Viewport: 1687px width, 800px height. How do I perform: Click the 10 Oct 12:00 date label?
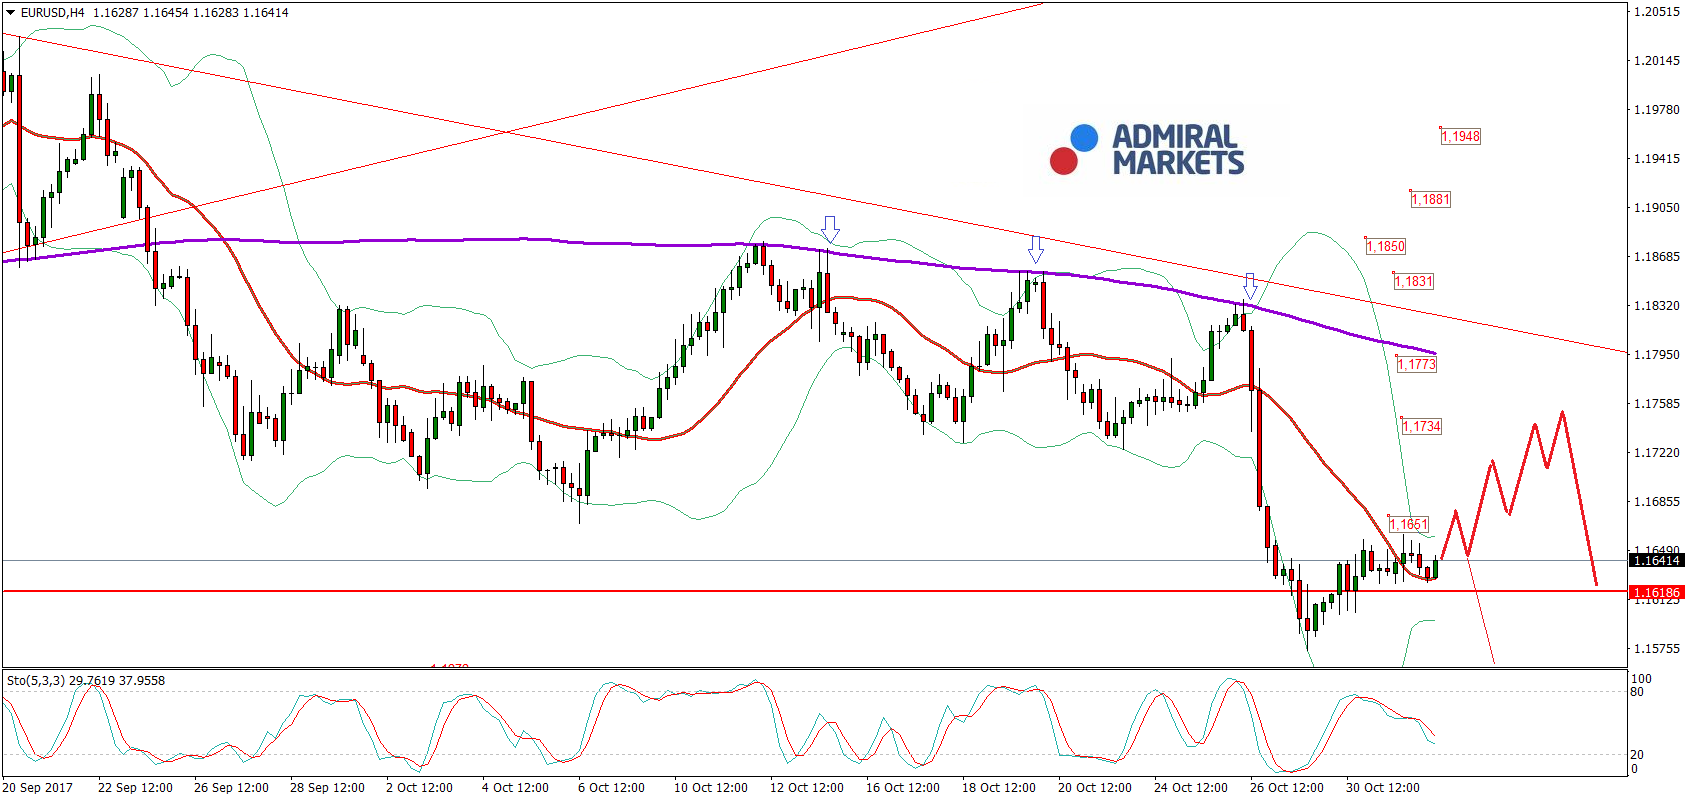pyautogui.click(x=711, y=788)
